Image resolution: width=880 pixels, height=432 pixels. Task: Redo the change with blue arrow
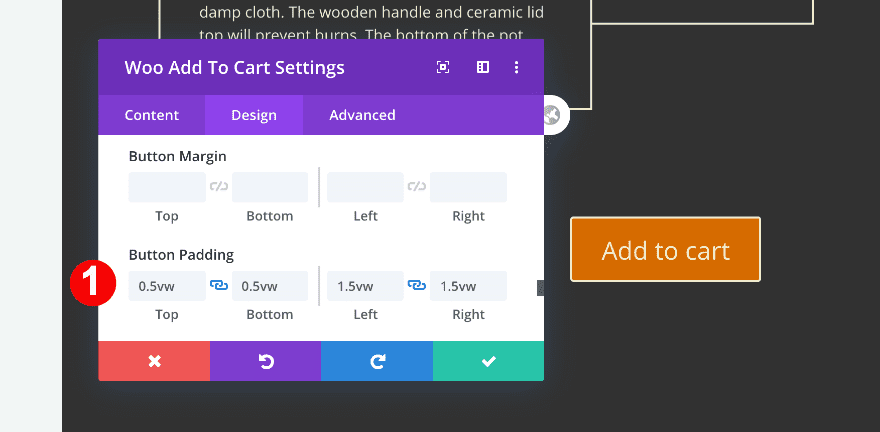[x=377, y=361]
